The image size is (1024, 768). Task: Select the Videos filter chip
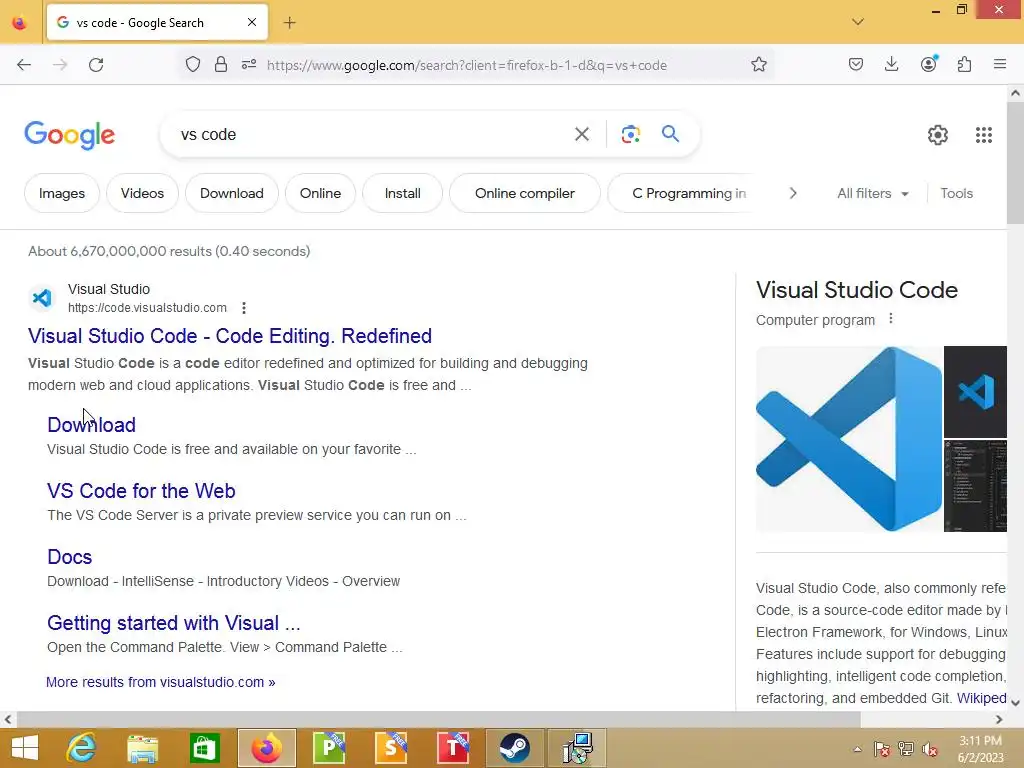pyautogui.click(x=142, y=193)
